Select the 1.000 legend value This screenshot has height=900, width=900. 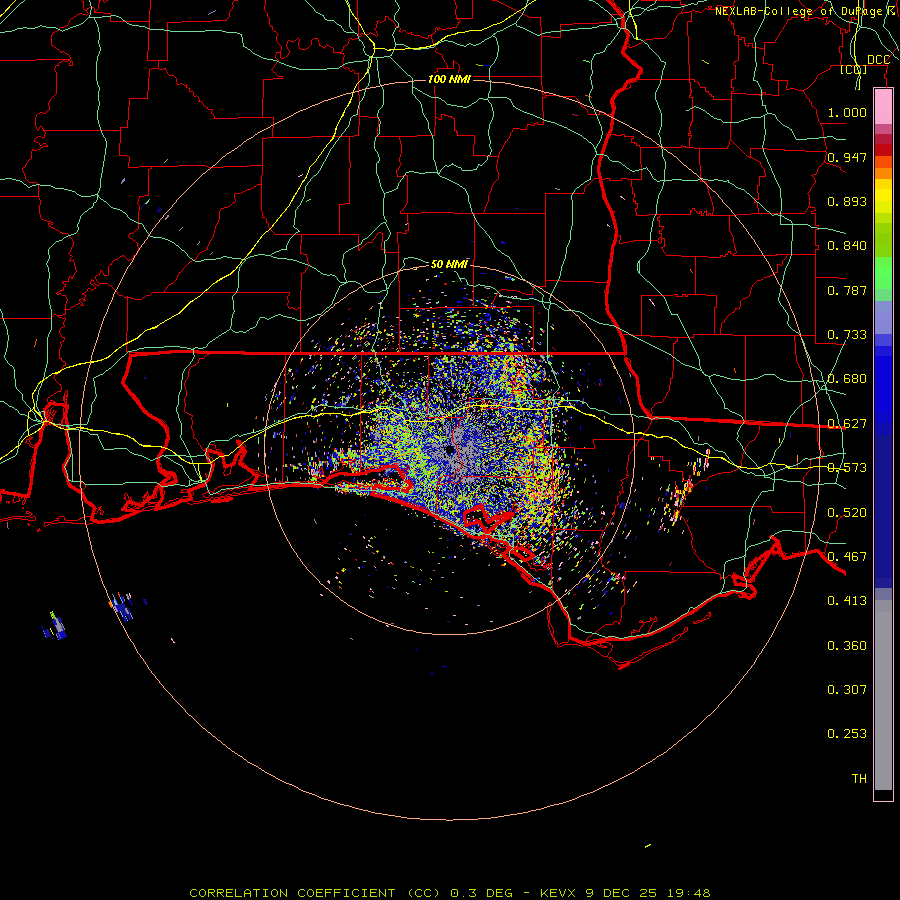[x=847, y=112]
